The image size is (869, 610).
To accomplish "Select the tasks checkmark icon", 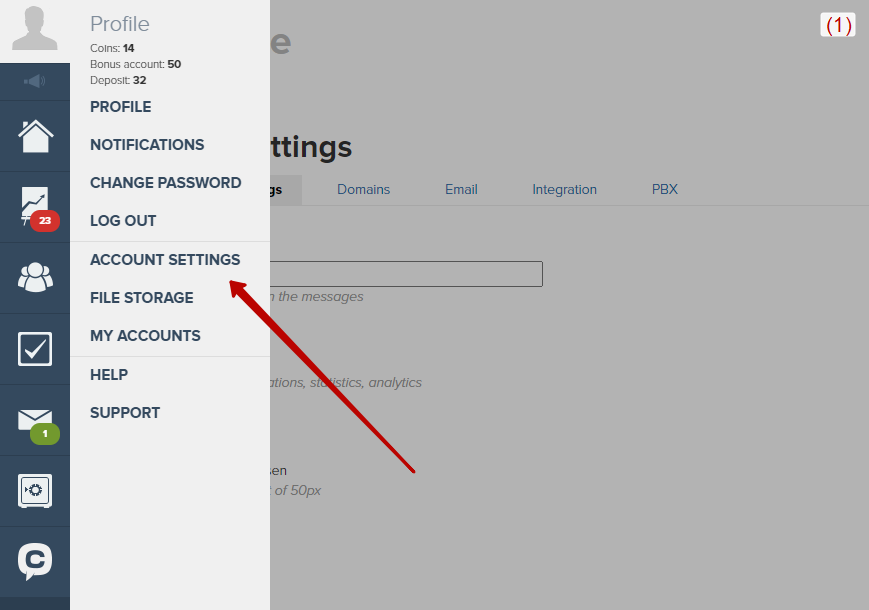I will tap(35, 349).
